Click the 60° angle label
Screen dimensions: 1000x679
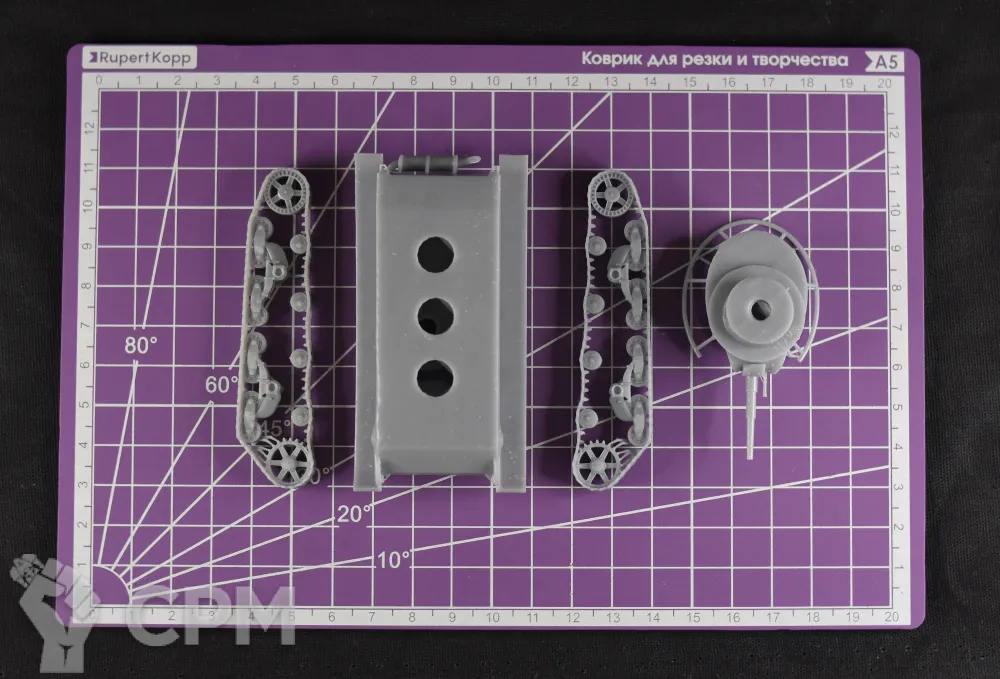221,384
